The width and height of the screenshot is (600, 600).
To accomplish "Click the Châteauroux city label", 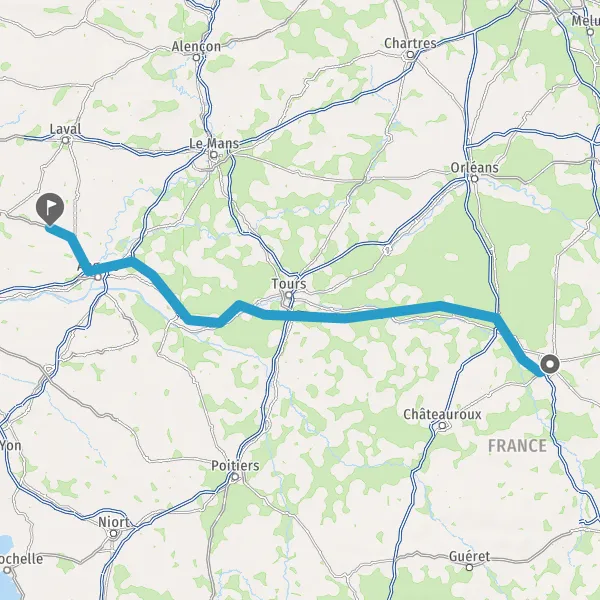I will pos(442,414).
